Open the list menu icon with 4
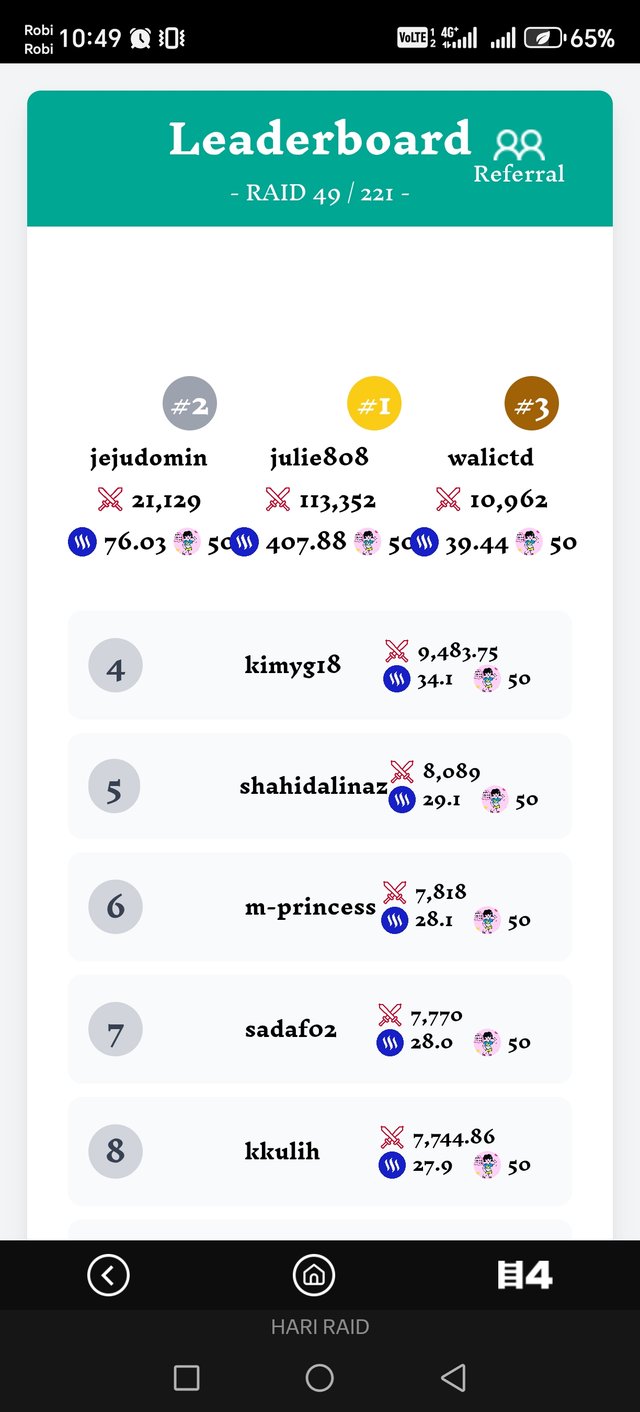The image size is (640, 1412). [524, 1275]
